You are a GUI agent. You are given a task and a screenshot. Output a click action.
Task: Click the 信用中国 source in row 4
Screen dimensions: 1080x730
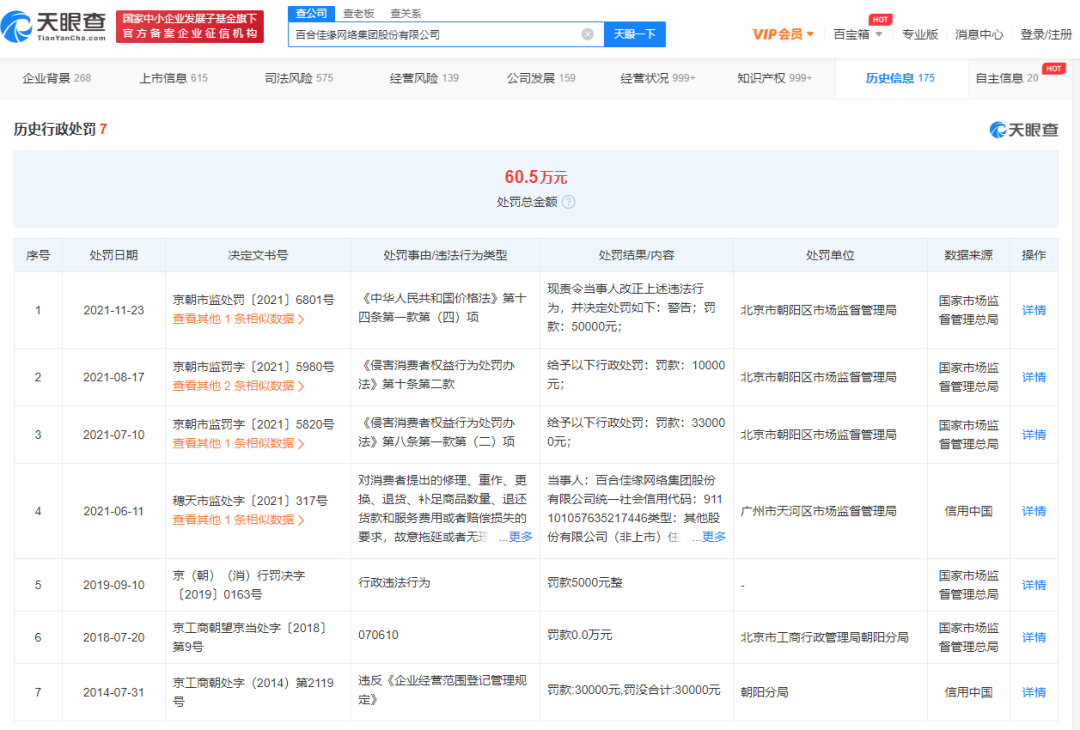point(968,512)
